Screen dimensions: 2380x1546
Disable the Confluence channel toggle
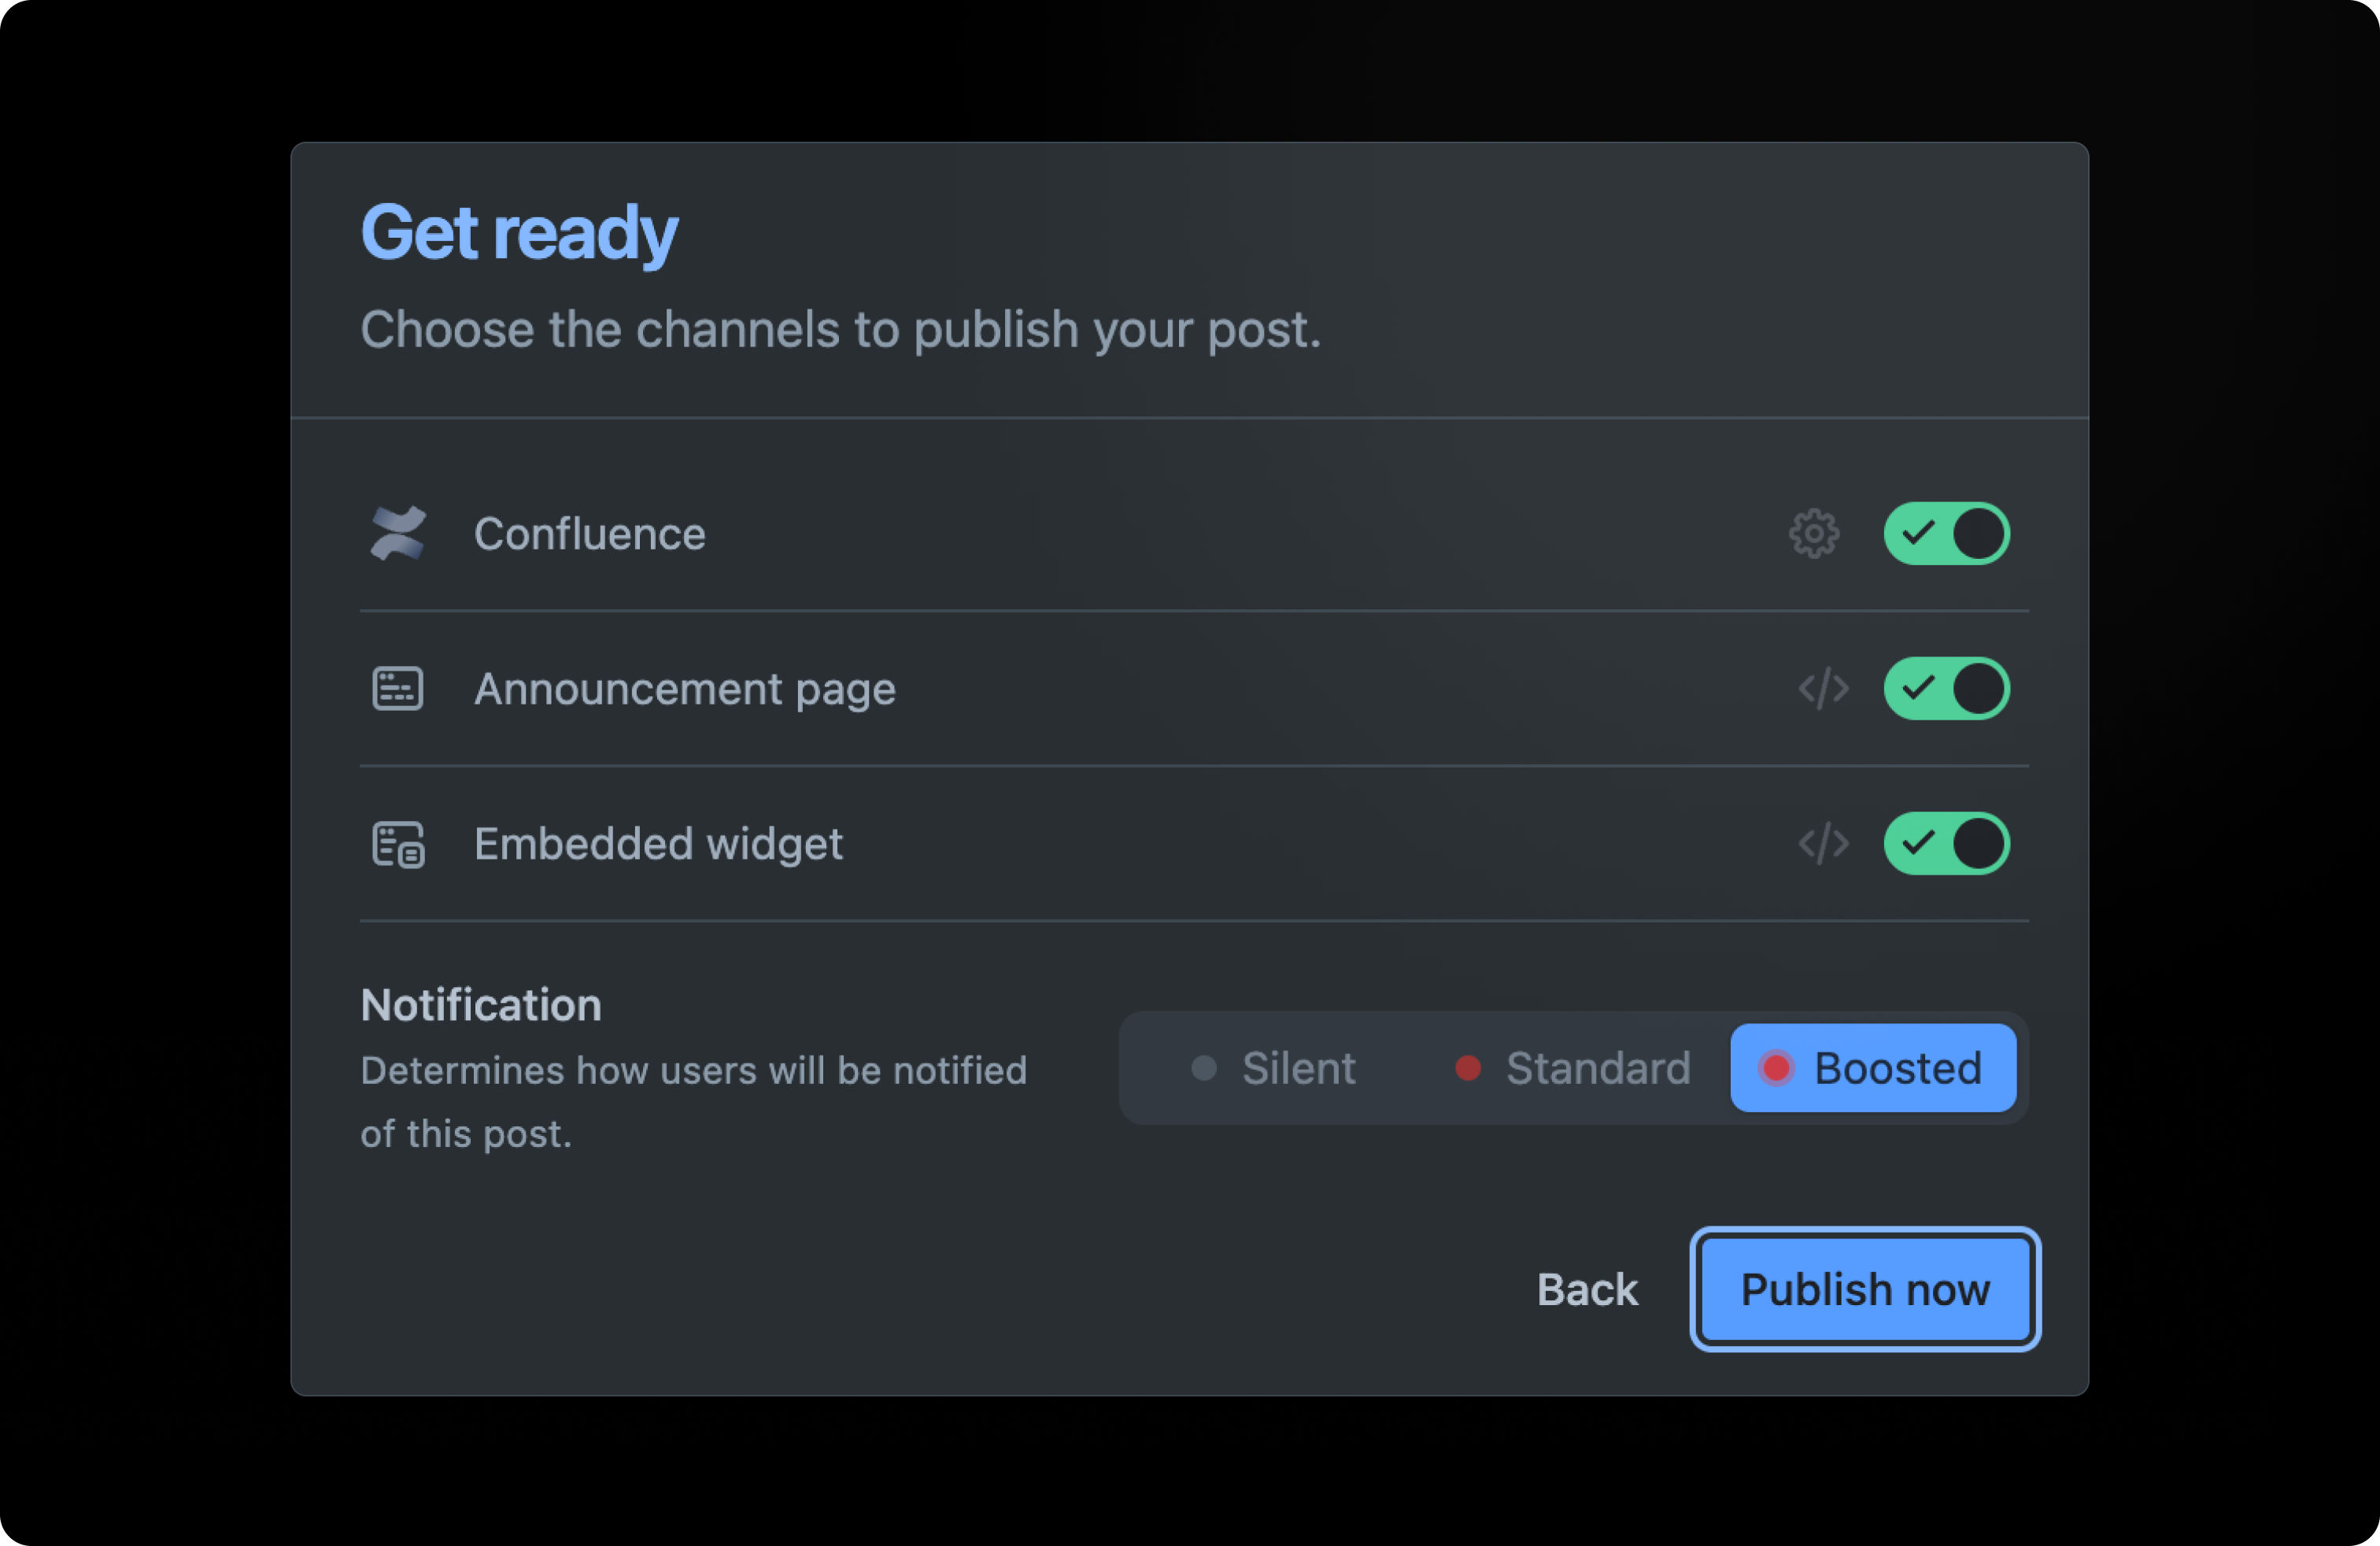1946,533
